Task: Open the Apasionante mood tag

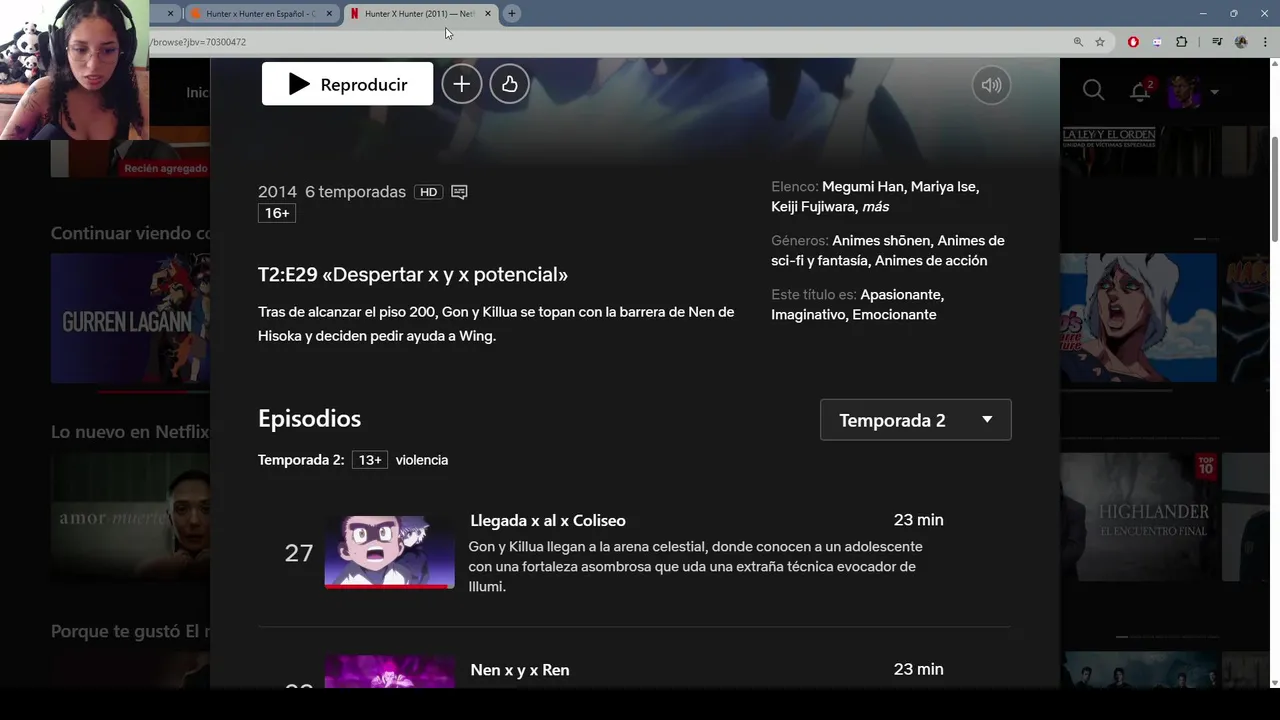Action: pos(901,295)
